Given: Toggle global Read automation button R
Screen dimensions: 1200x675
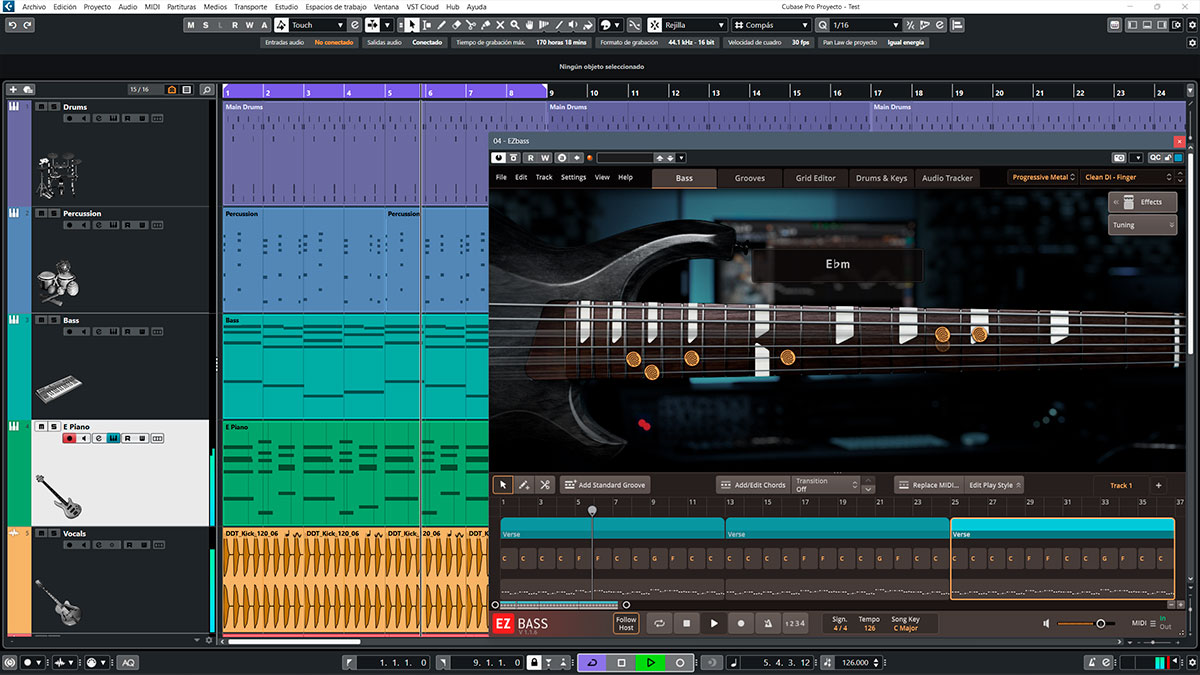Looking at the screenshot, I should pos(235,25).
